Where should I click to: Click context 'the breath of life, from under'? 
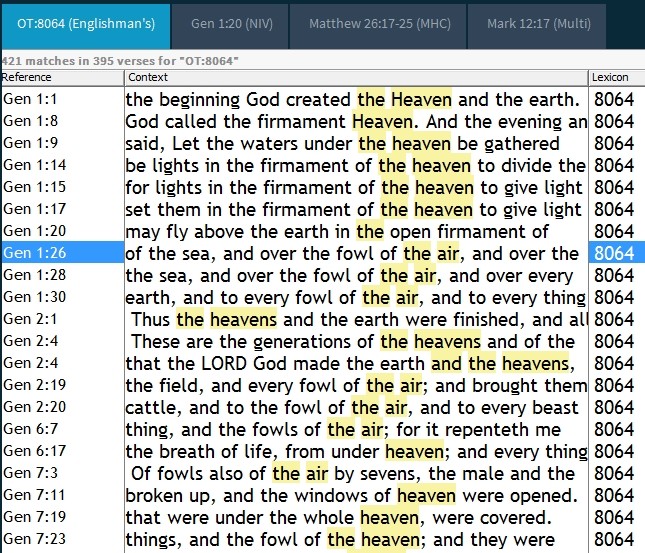(x=252, y=452)
